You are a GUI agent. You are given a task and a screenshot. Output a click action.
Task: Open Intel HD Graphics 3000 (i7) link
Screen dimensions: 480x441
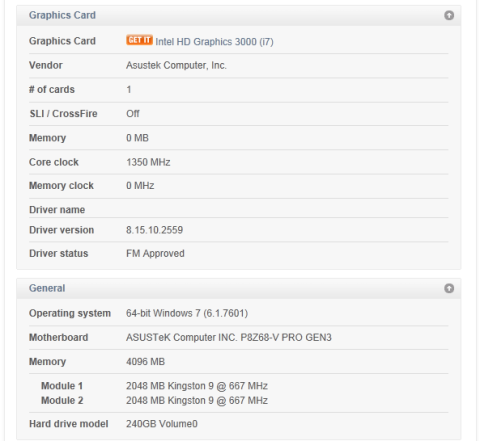tap(214, 42)
